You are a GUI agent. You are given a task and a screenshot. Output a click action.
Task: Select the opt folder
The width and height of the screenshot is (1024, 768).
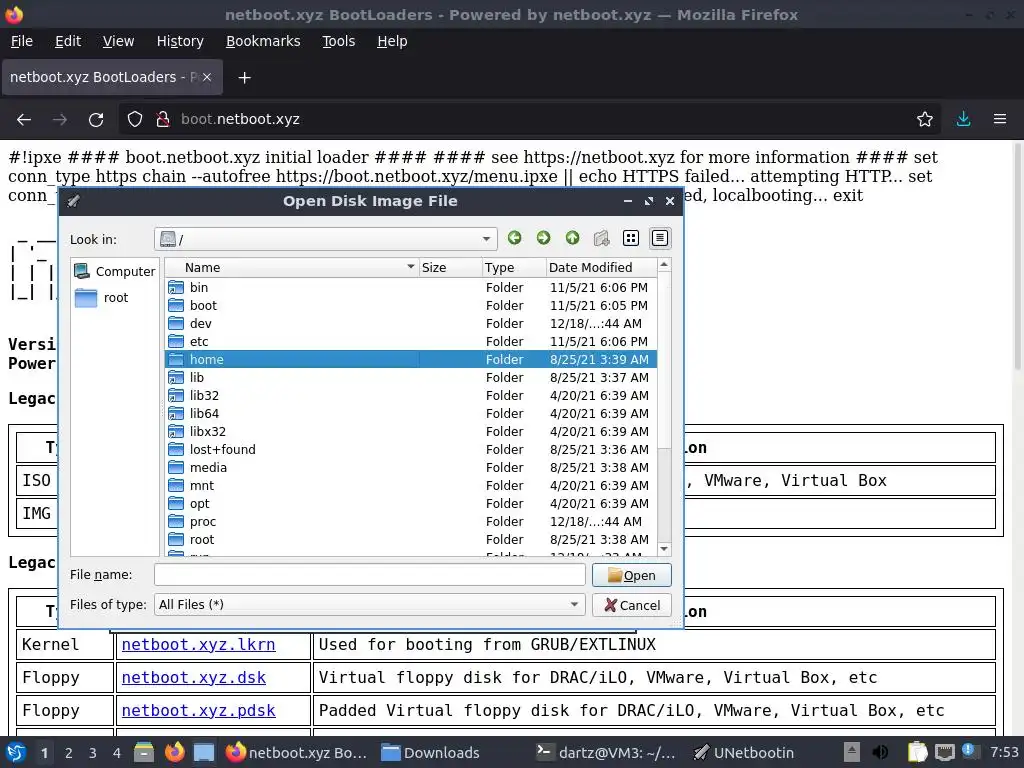411,504
